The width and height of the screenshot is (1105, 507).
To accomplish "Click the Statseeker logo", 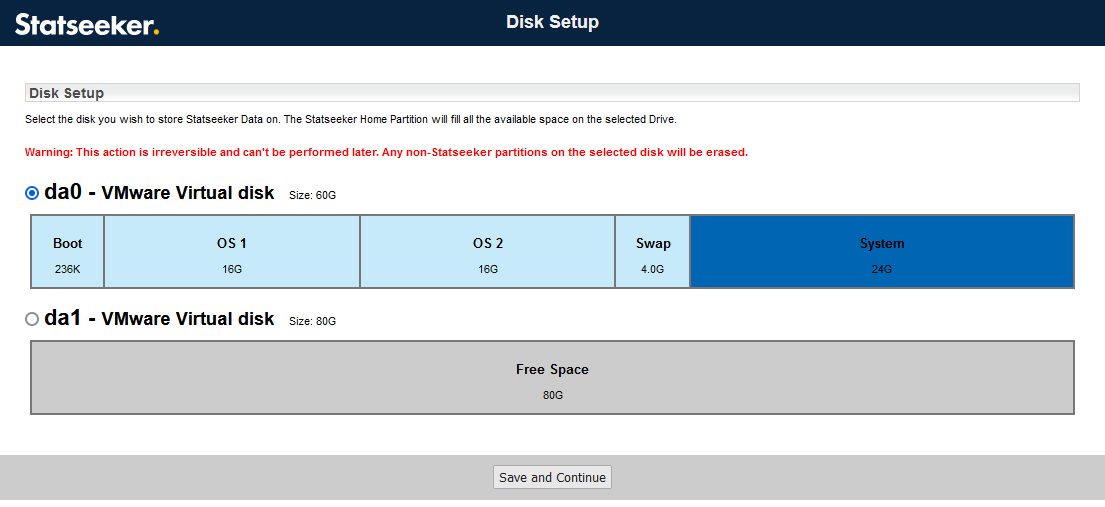I will (87, 24).
